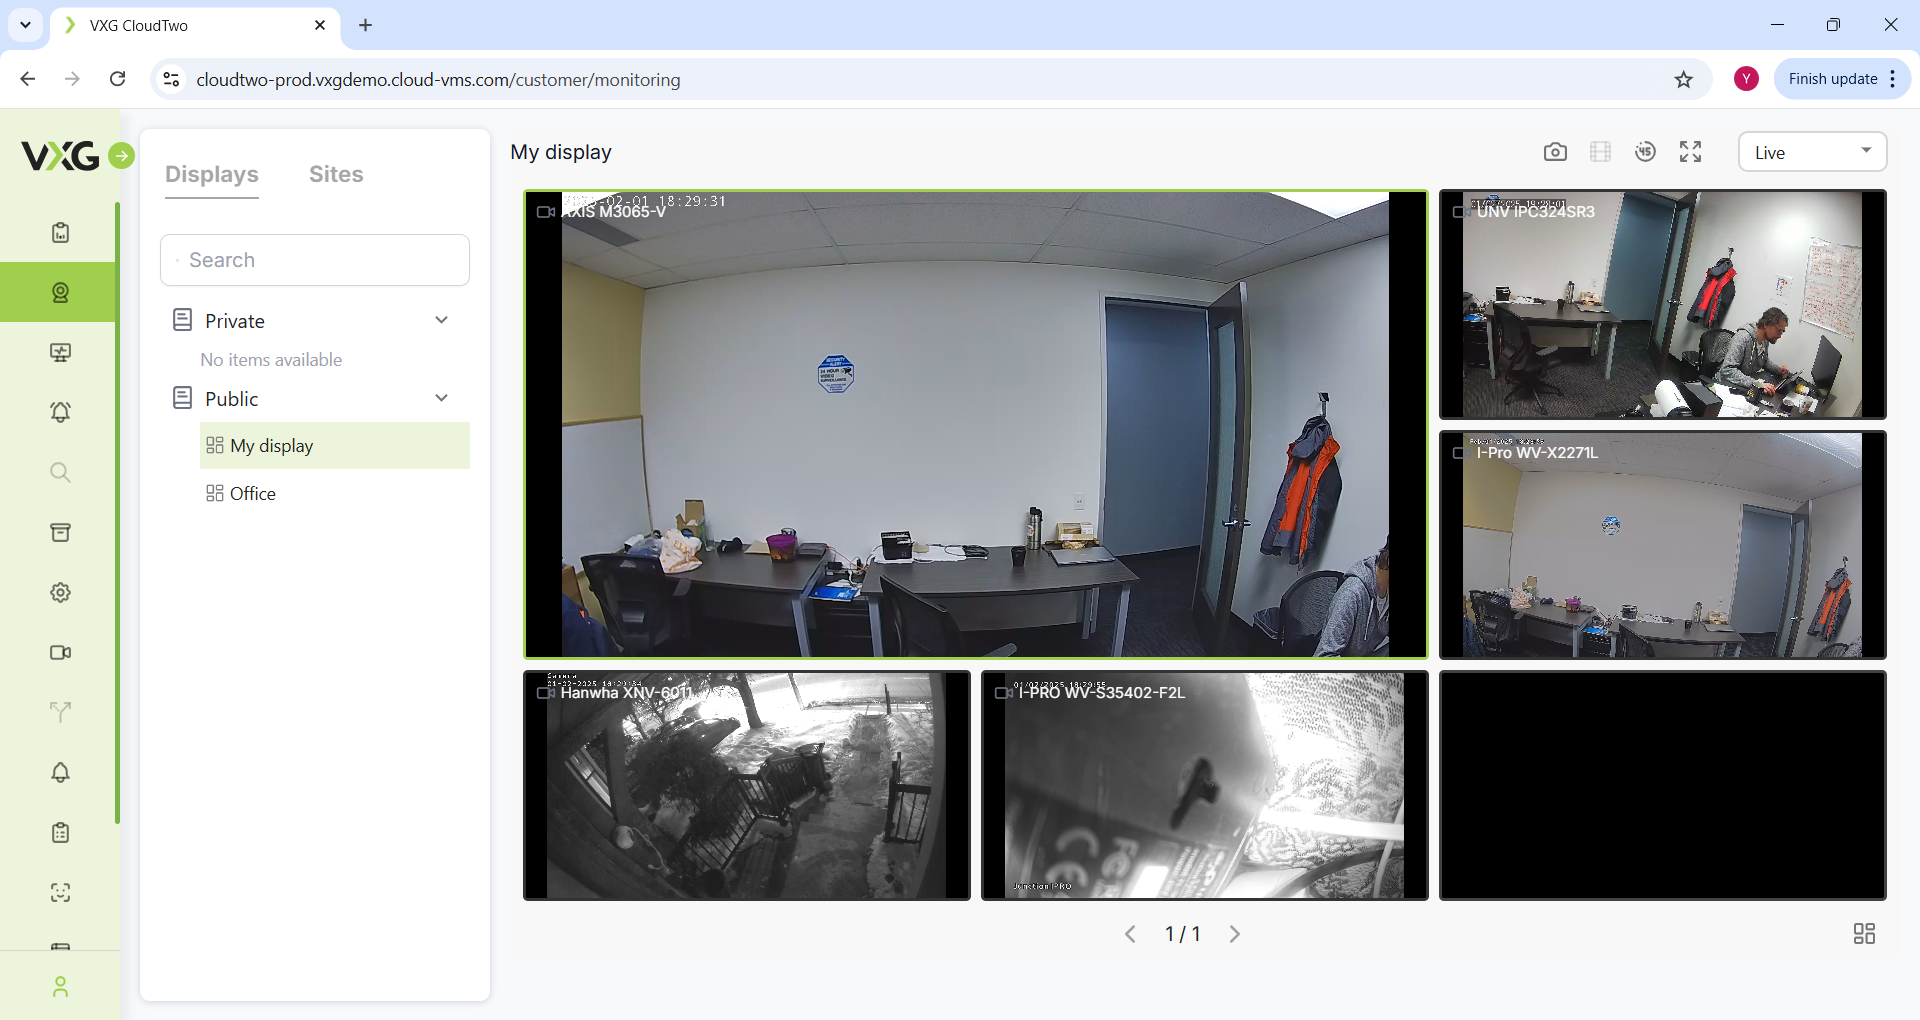This screenshot has height=1020, width=1920.
Task: Open the grid layout selector icon
Action: tap(1864, 934)
